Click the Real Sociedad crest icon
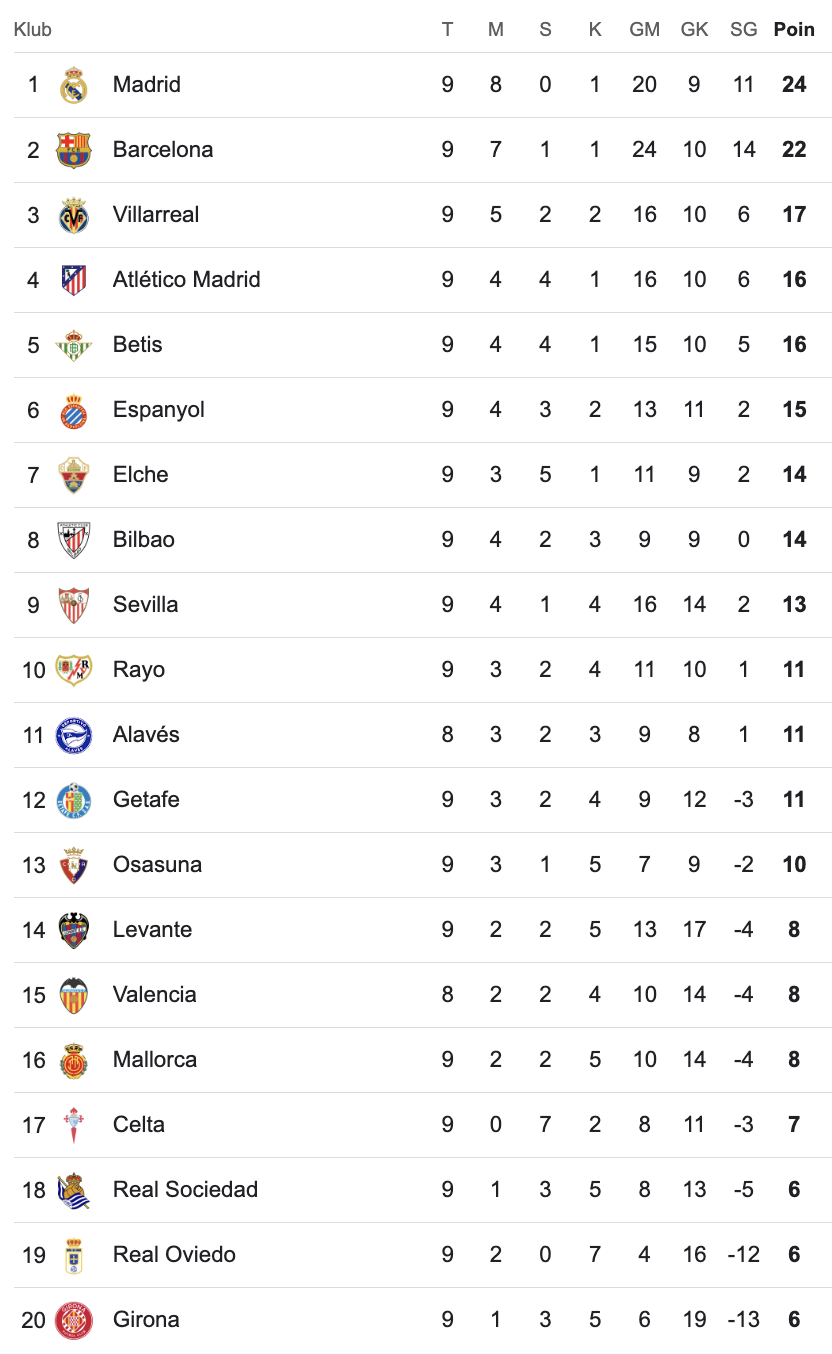Screen dimensions: 832x1354 tap(74, 1190)
